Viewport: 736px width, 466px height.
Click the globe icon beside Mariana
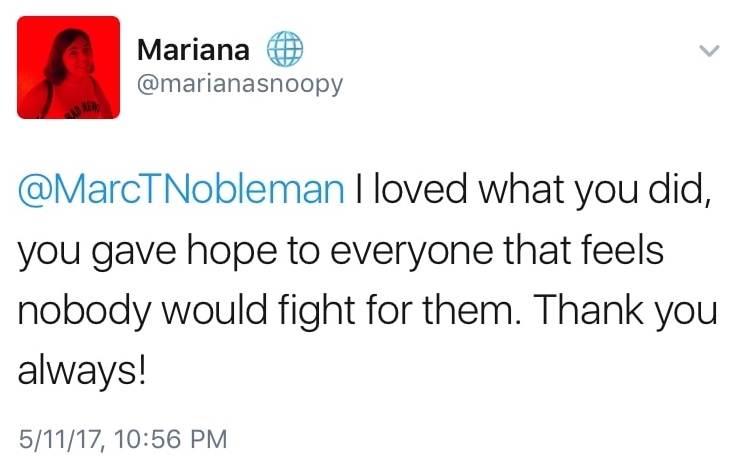pos(284,47)
